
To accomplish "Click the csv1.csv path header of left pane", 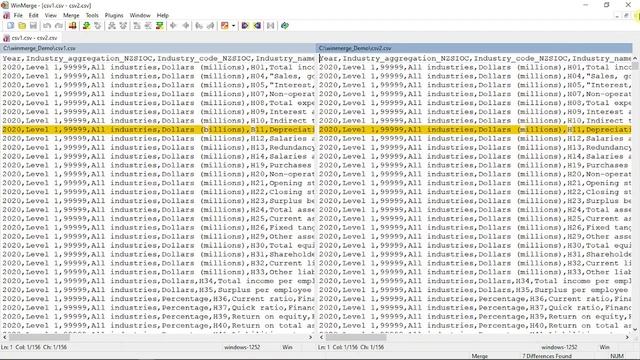I will [158, 48].
